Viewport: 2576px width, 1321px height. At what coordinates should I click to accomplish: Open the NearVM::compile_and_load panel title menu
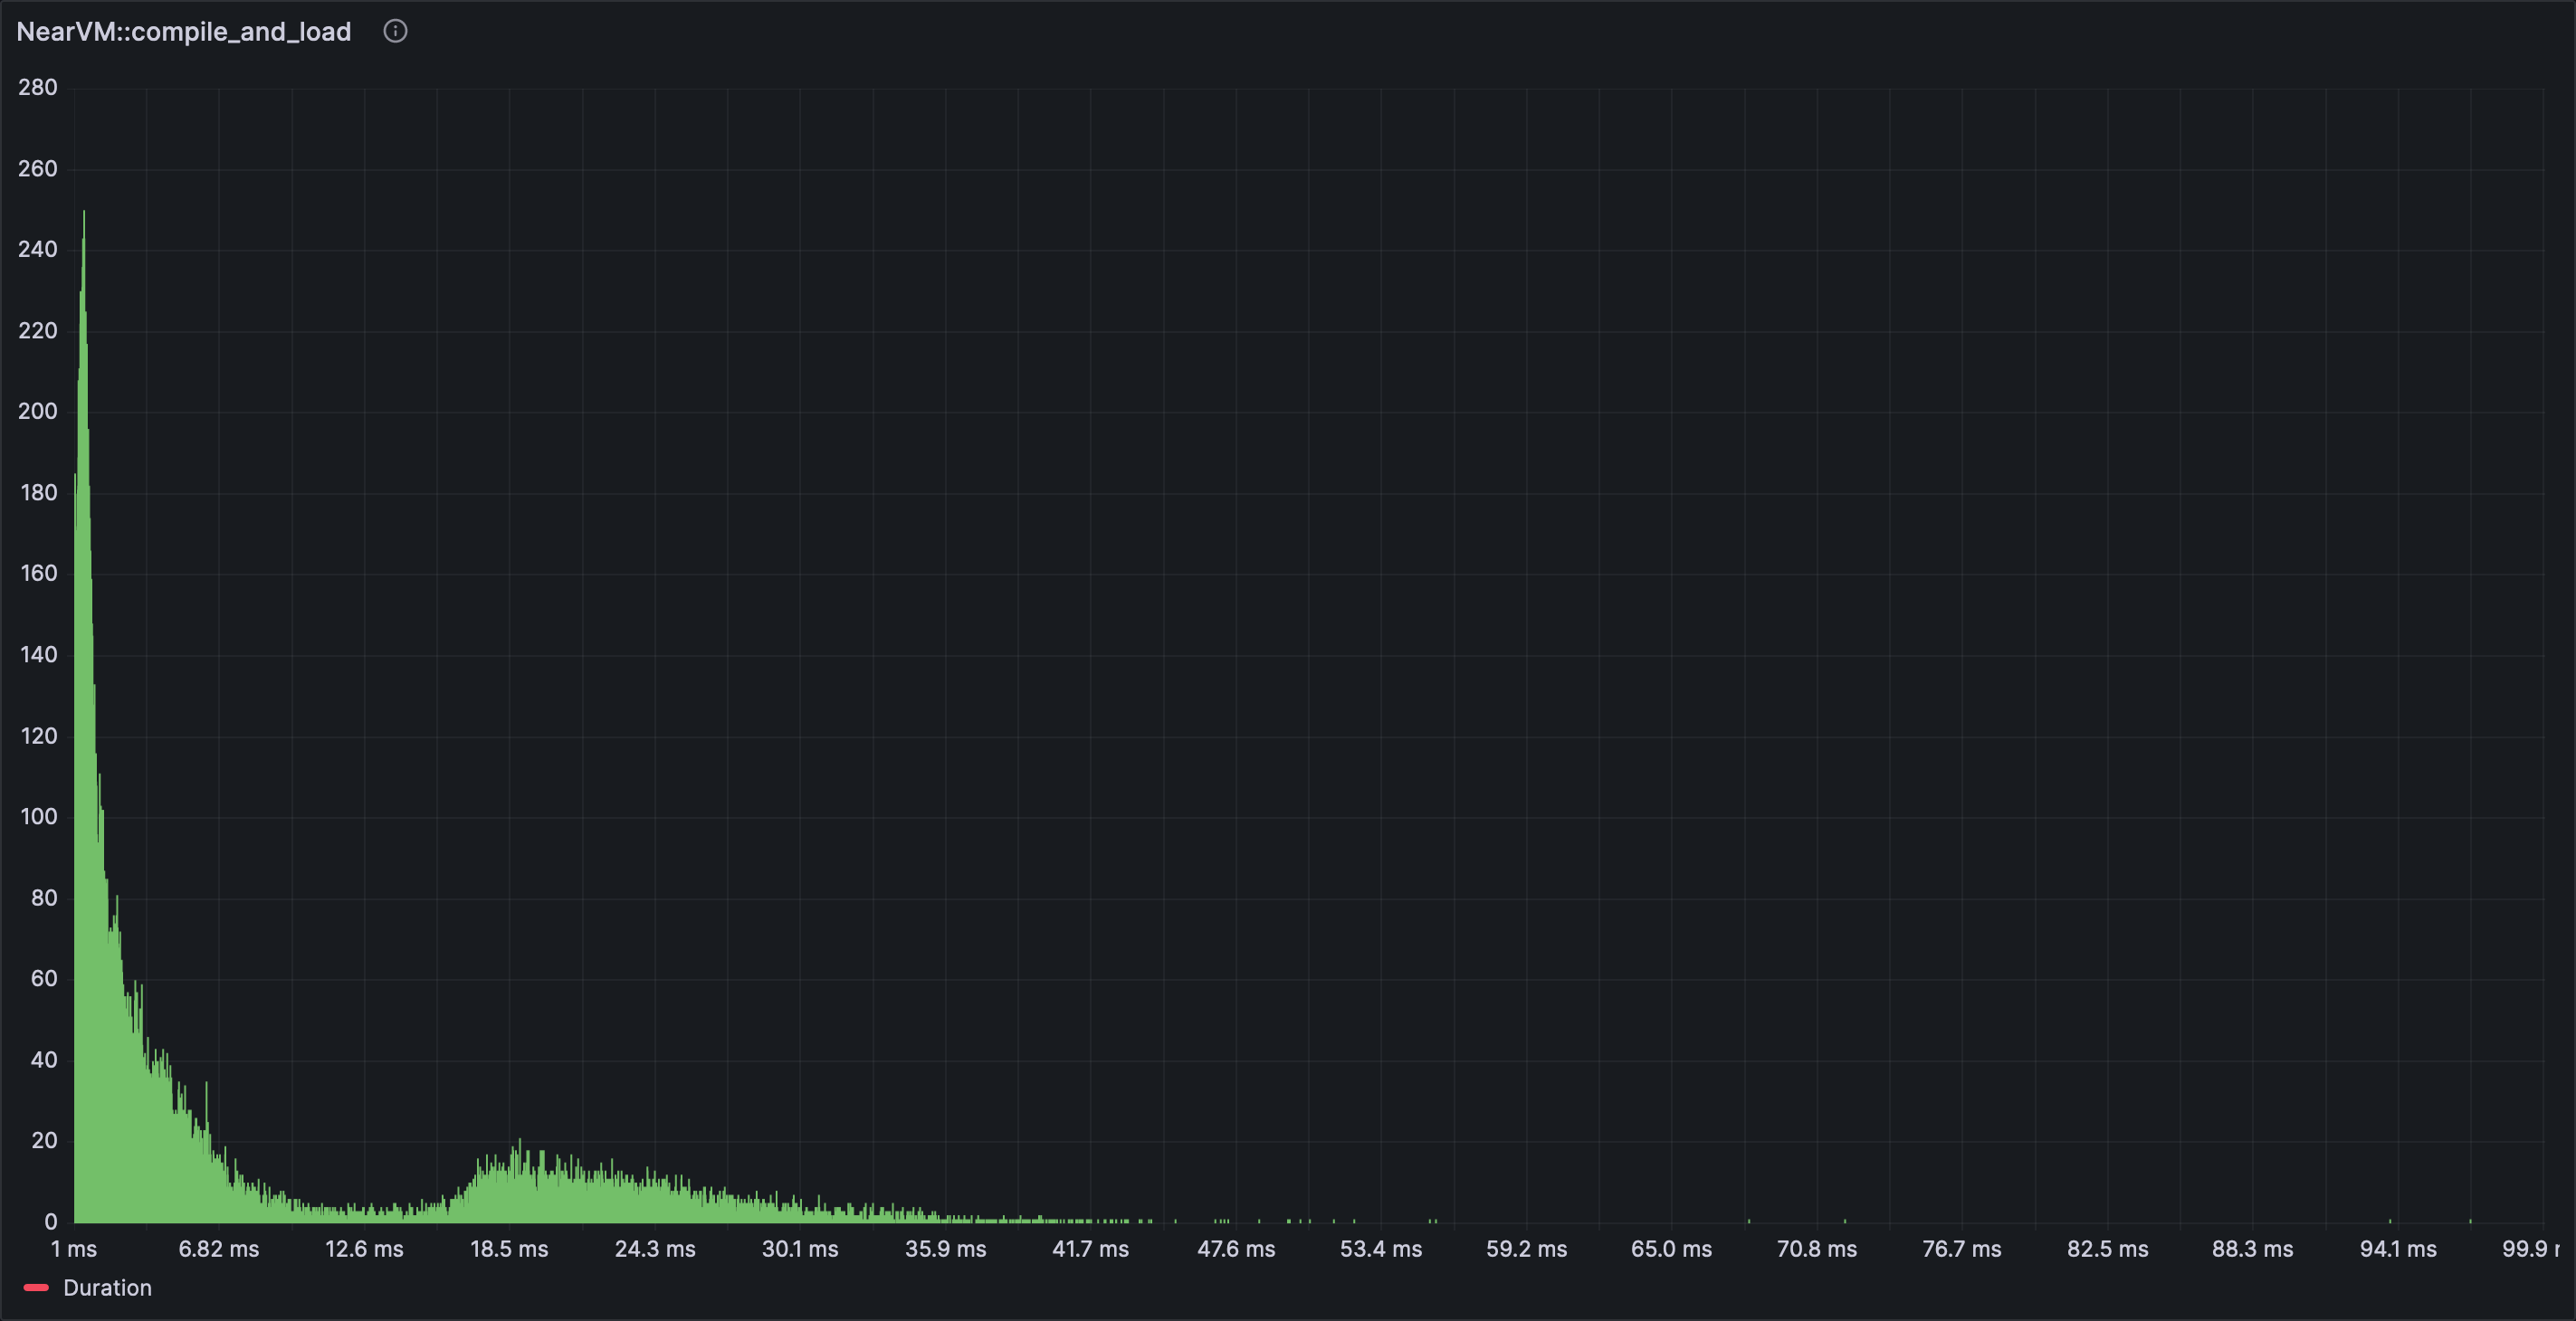tap(184, 32)
